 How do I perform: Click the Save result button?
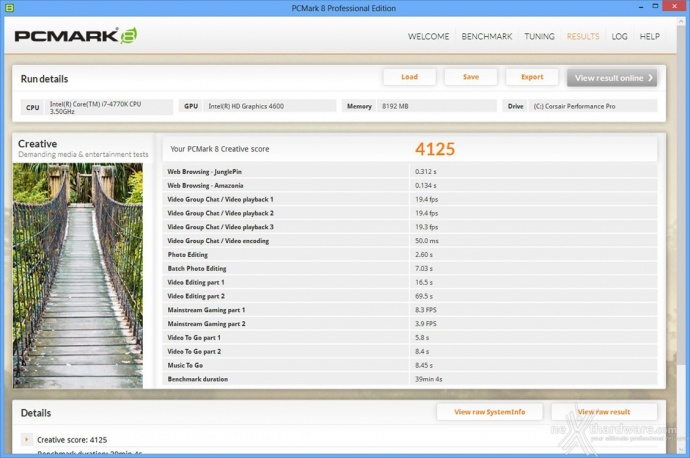pyautogui.click(x=470, y=77)
